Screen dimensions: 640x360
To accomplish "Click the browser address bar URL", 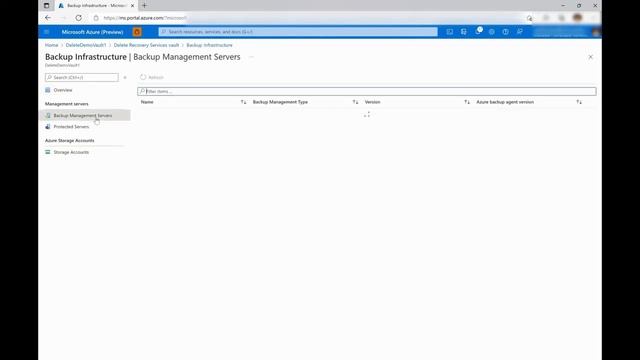I will pyautogui.click(x=145, y=18).
